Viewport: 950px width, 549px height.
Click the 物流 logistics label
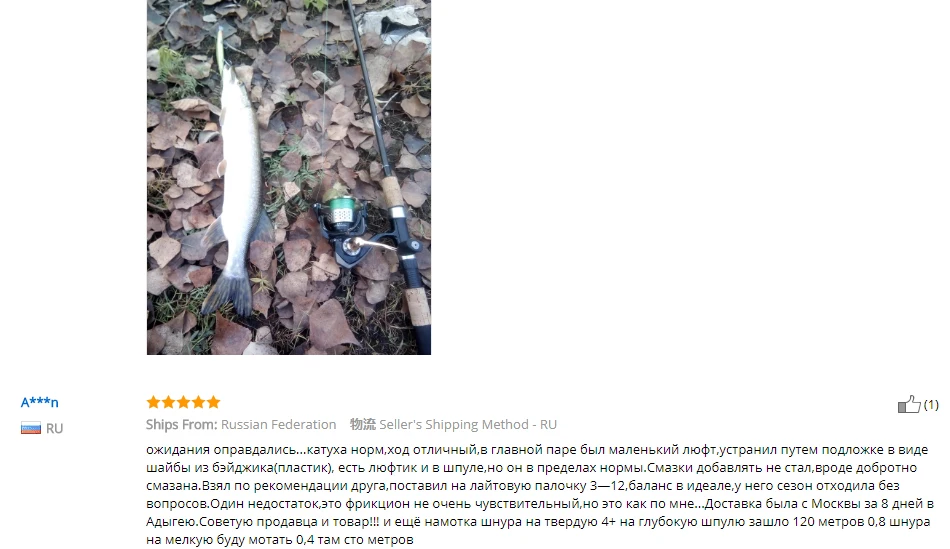pos(362,424)
